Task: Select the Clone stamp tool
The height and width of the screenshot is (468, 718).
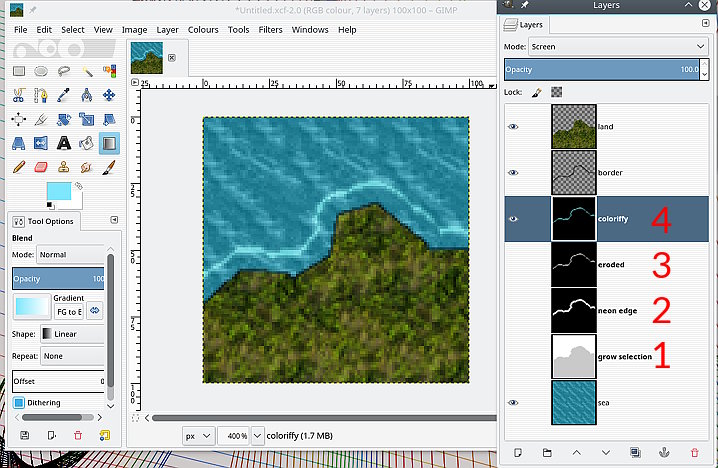Action: pos(64,167)
